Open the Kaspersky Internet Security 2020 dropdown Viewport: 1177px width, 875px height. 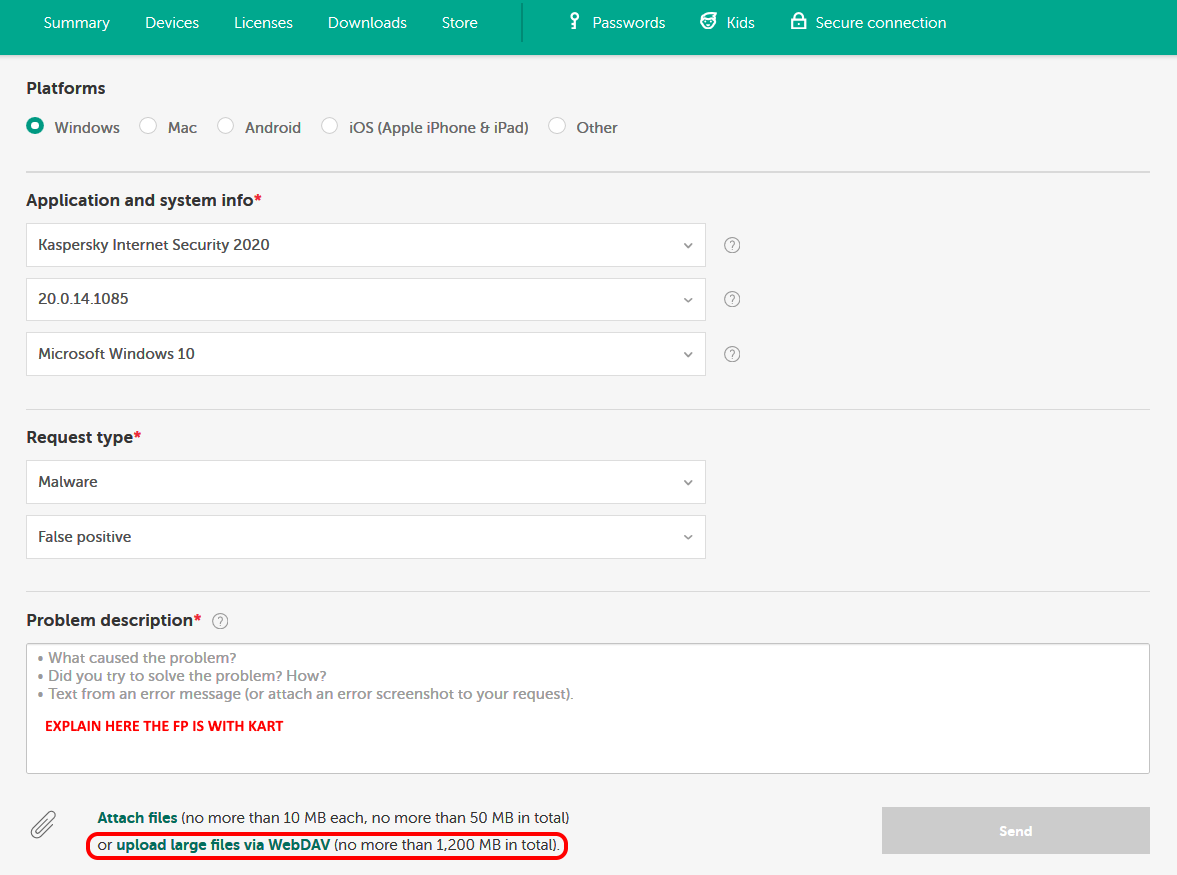(366, 245)
